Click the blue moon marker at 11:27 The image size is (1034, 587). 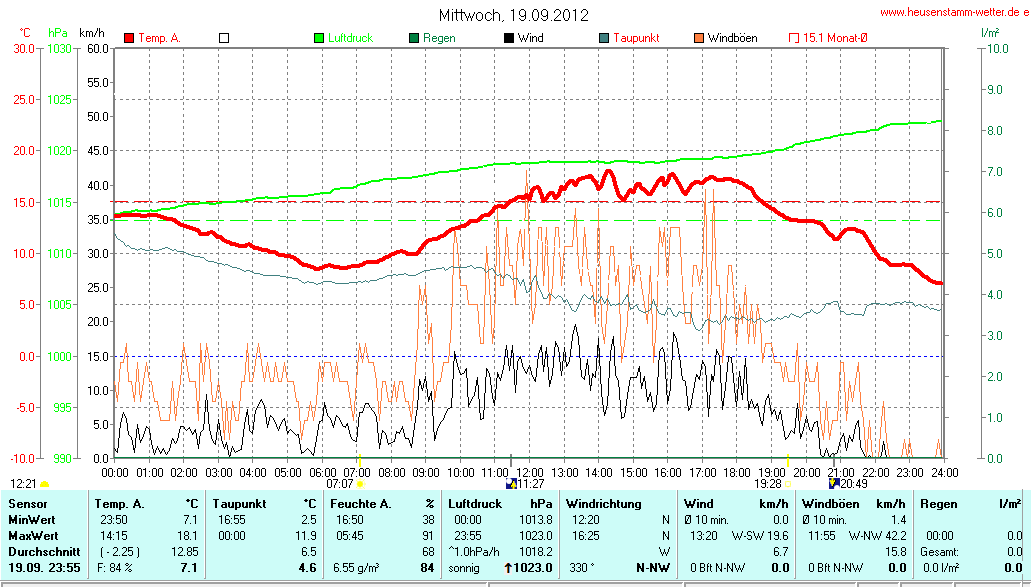coord(513,483)
